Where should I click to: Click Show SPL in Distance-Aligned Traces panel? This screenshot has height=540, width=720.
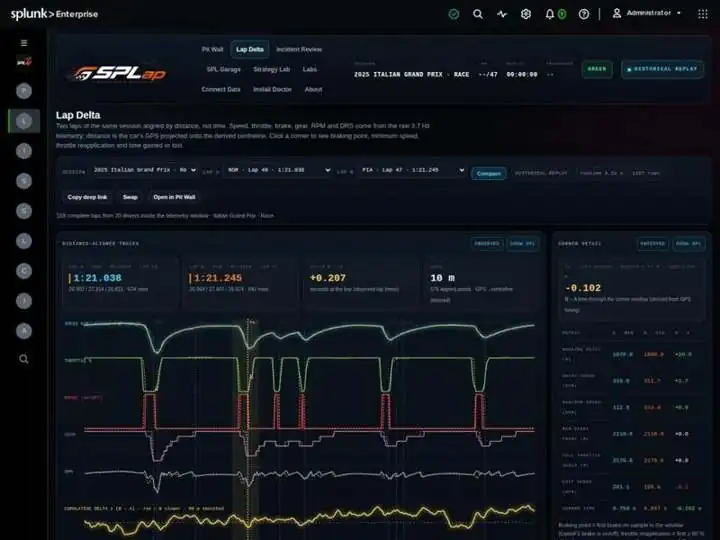pyautogui.click(x=523, y=244)
